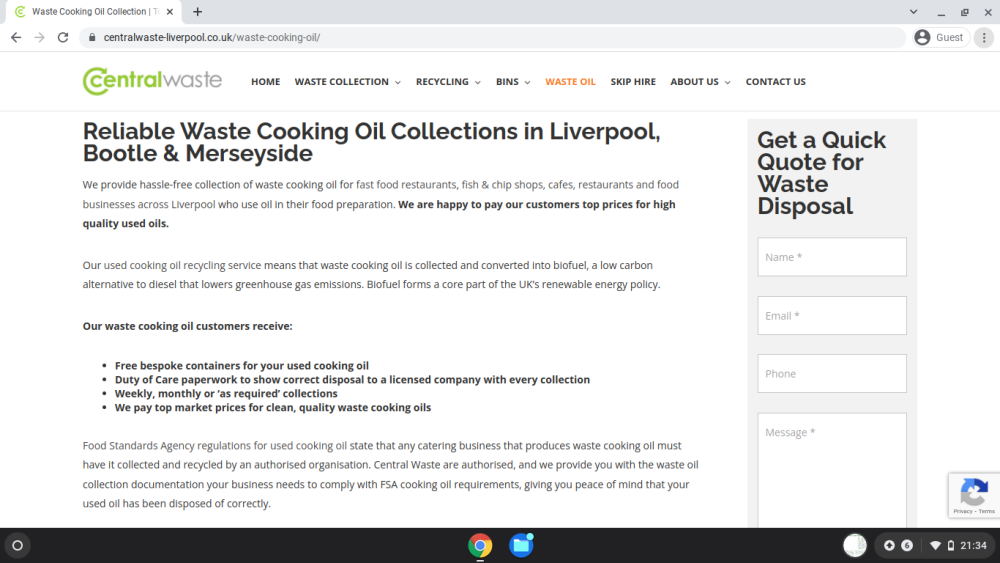Screen dimensions: 1000x563
Task: Open the Files app on the shelf
Action: [x=521, y=546]
